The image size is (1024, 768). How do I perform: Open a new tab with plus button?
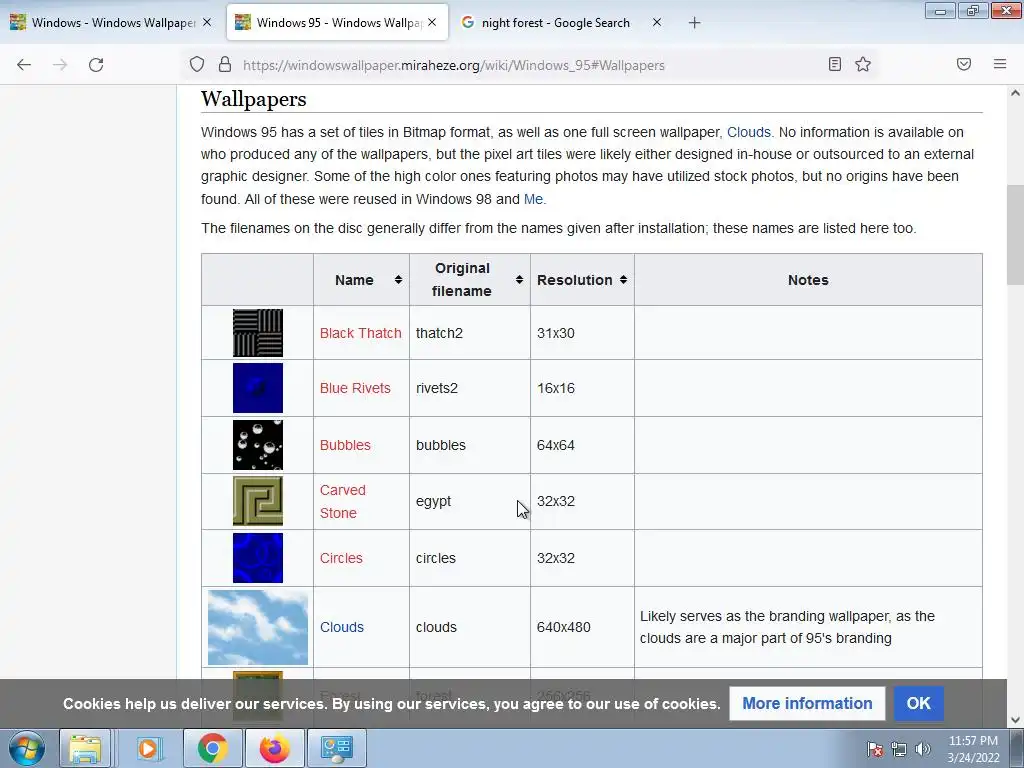(x=694, y=23)
